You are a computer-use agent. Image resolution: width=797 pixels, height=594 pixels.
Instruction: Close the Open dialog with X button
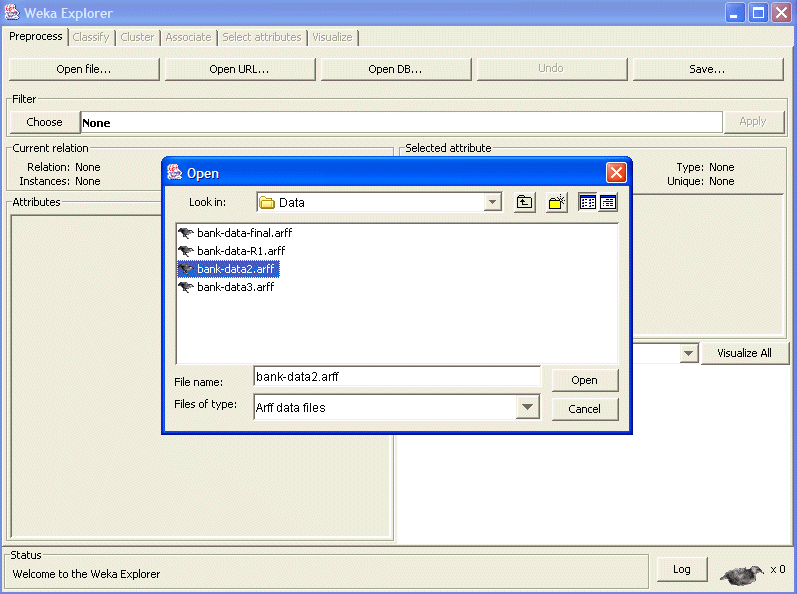616,172
